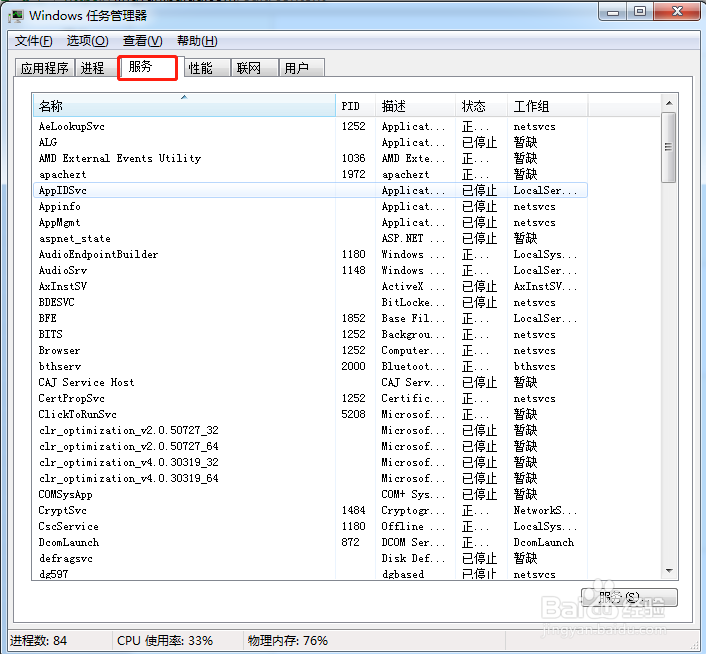Sort by the 描述 column header
The image size is (706, 654).
[415, 106]
